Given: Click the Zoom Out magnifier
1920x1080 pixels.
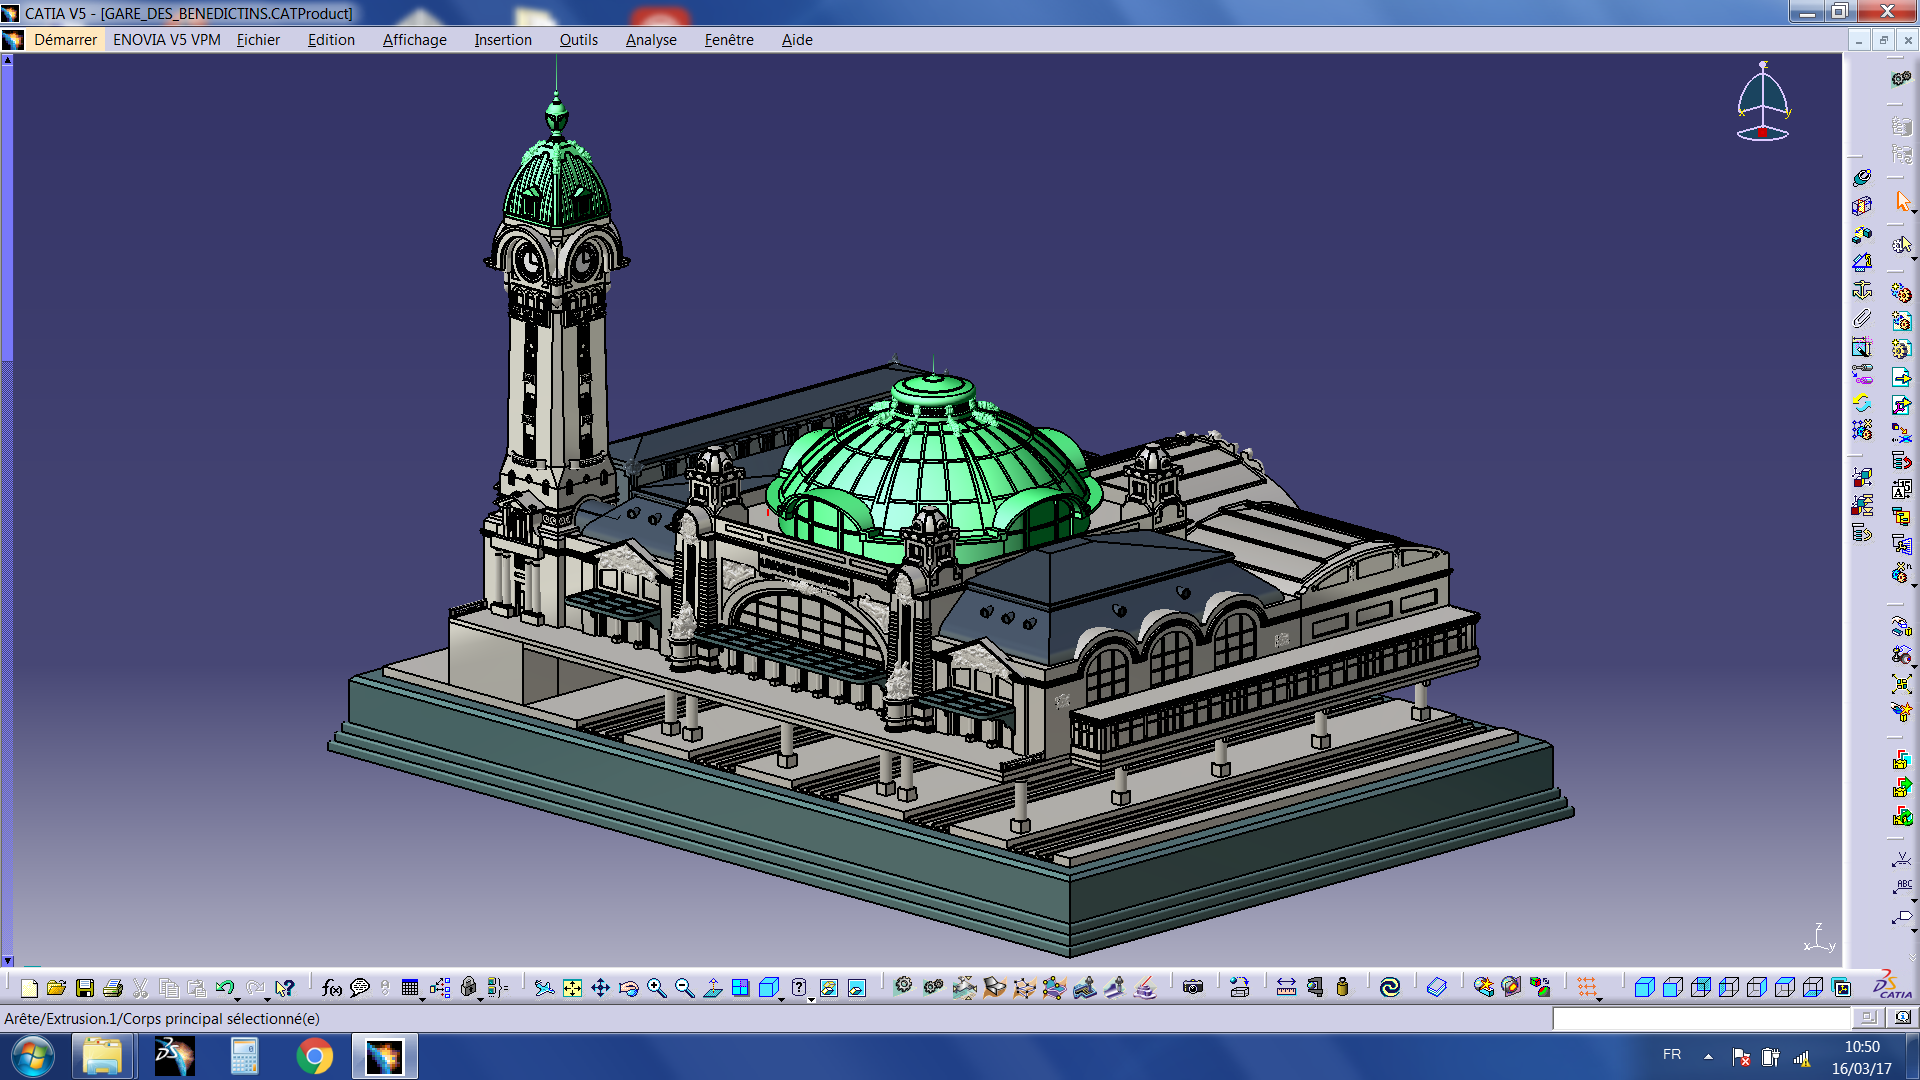Looking at the screenshot, I should tap(685, 988).
